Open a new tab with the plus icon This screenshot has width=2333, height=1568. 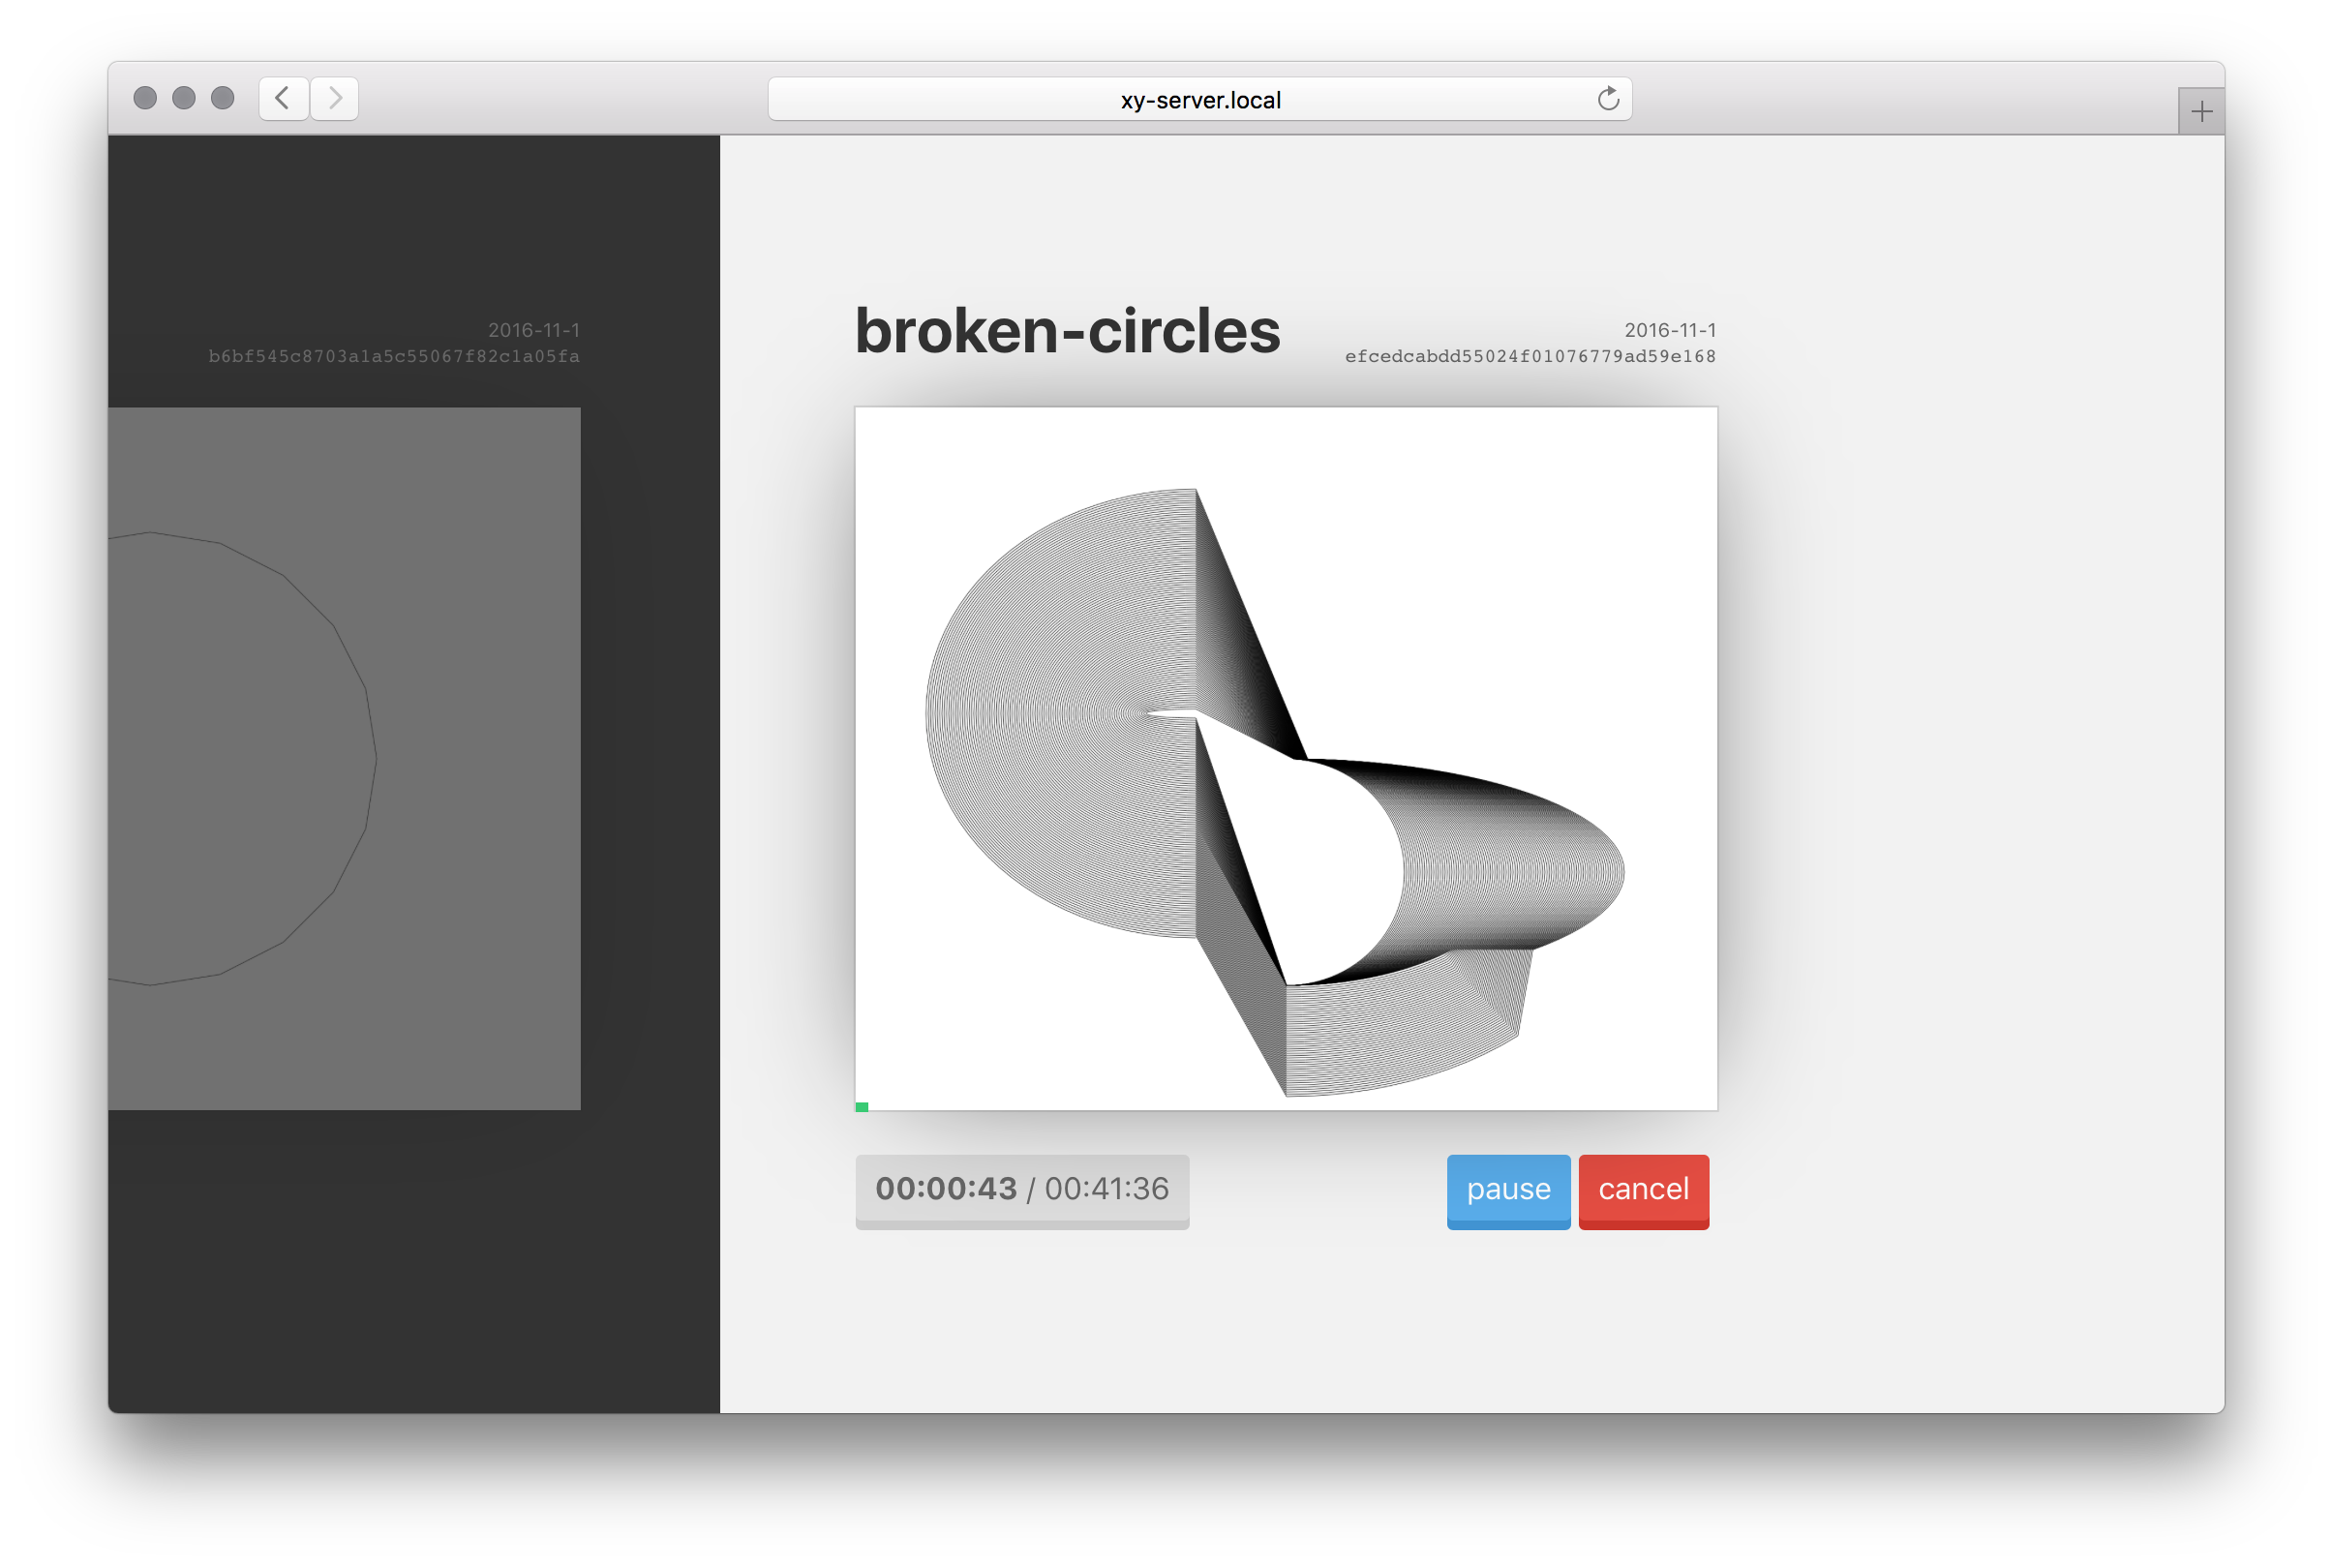coord(2201,111)
